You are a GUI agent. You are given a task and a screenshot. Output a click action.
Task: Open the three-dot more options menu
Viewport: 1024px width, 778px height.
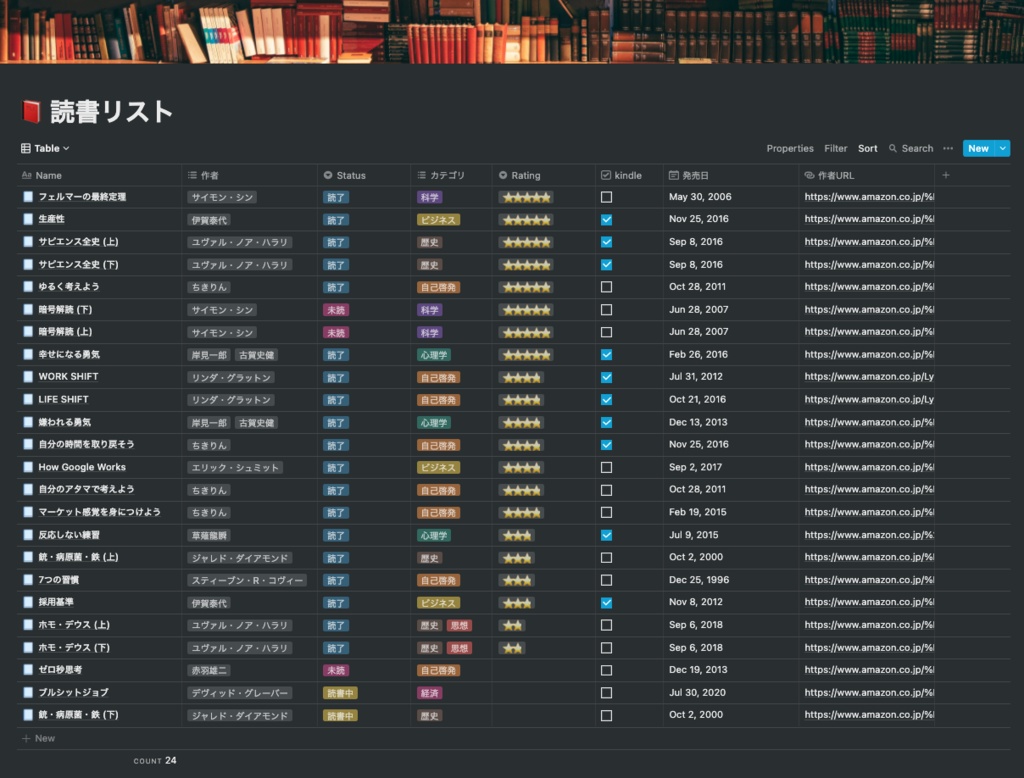coord(948,148)
